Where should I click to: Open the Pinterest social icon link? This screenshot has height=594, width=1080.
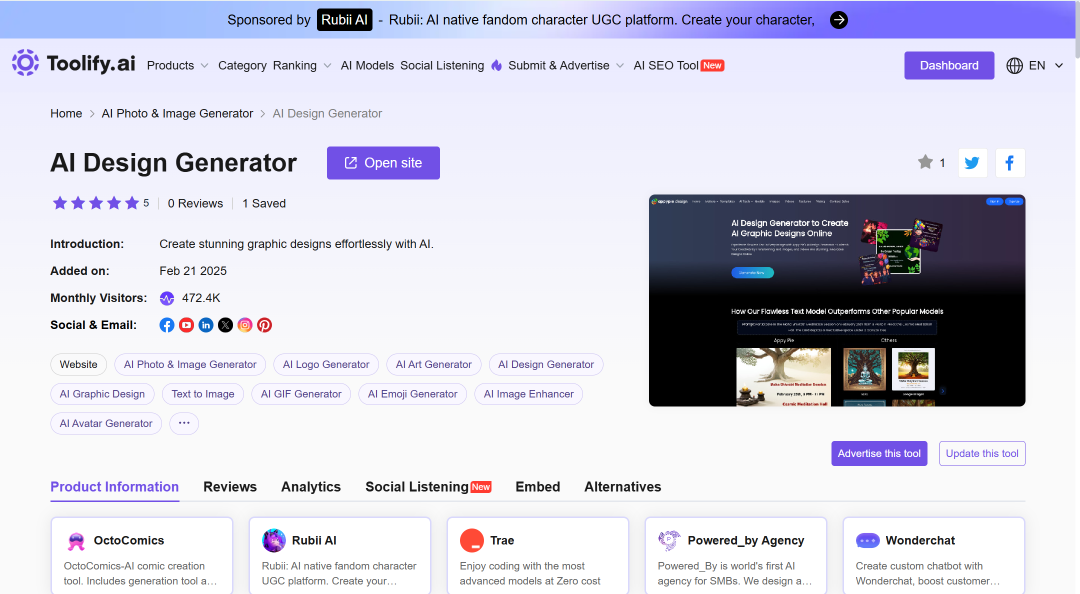264,325
